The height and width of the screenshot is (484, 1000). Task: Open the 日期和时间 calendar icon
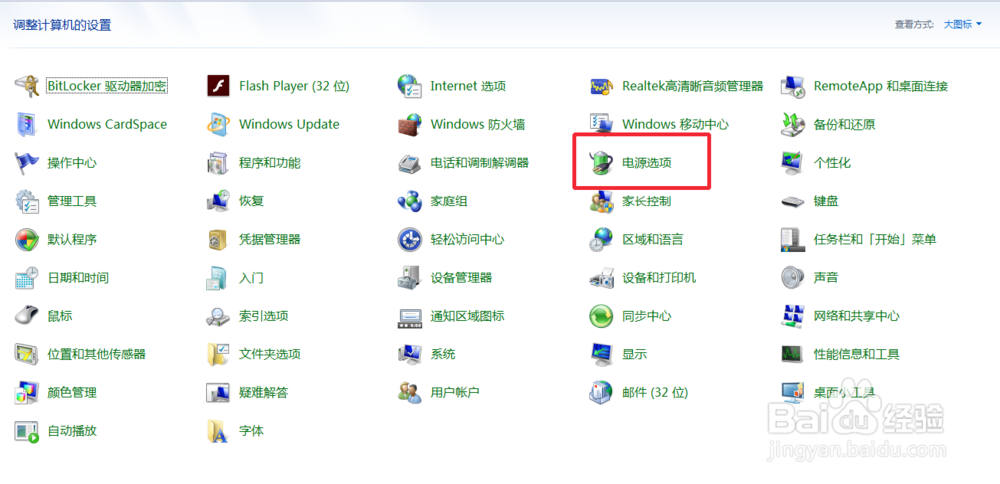tap(27, 277)
